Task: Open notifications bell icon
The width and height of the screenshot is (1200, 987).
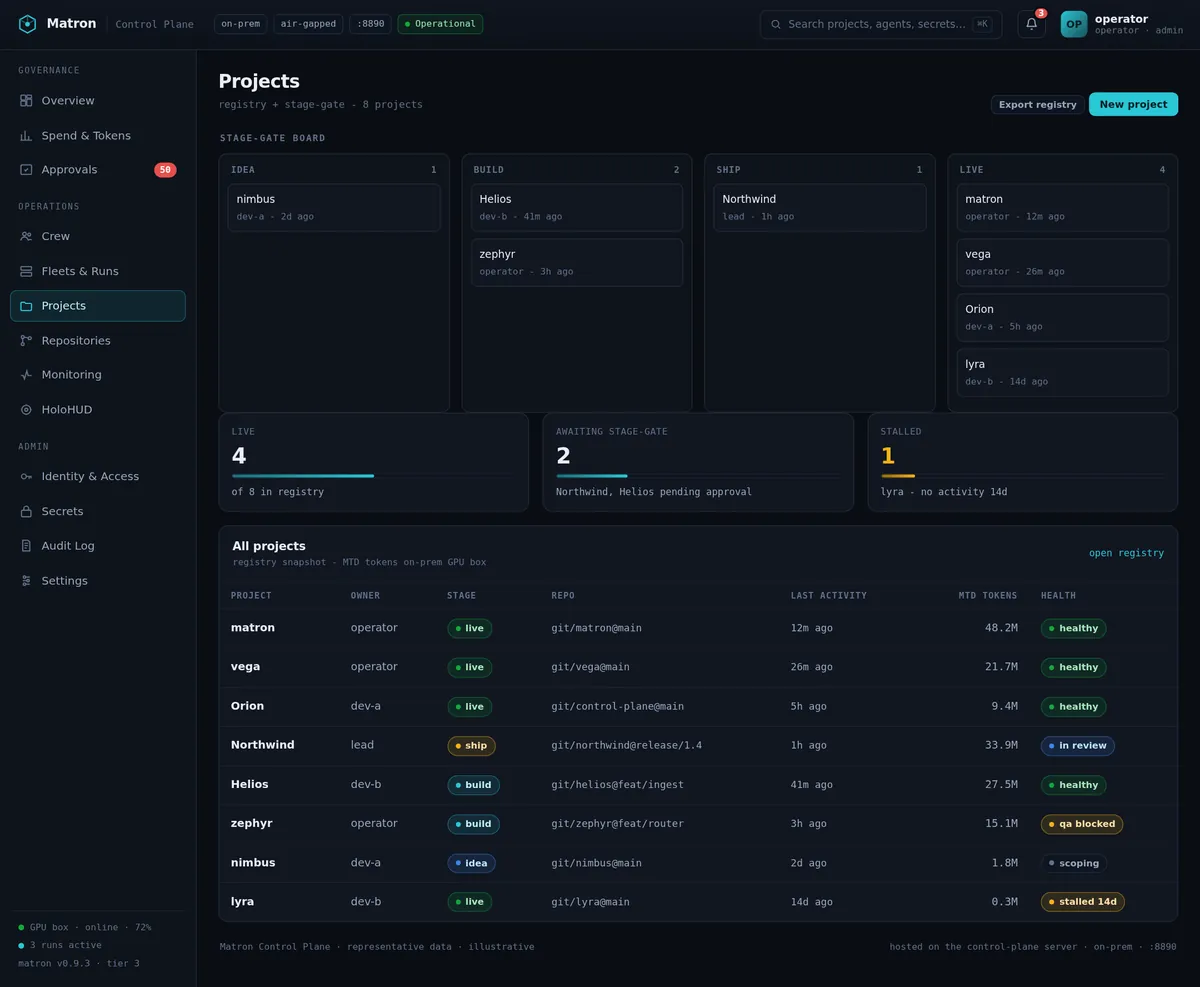Action: 1032,24
